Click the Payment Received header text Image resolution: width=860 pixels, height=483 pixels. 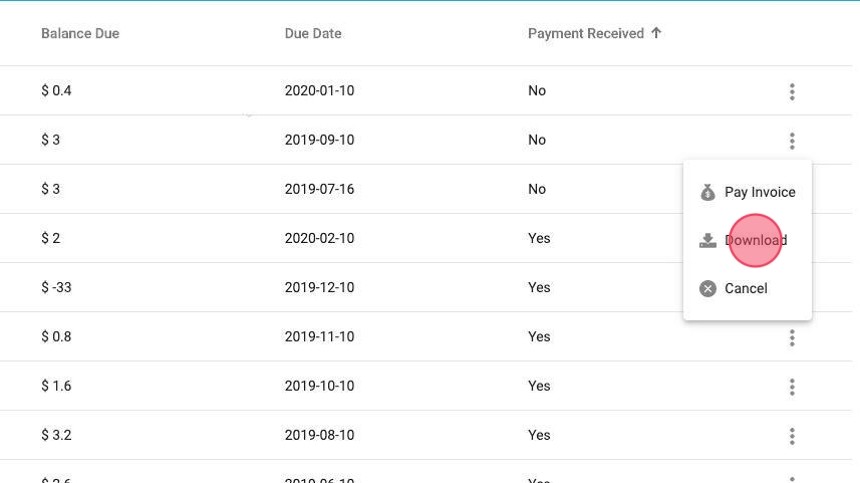(x=586, y=33)
